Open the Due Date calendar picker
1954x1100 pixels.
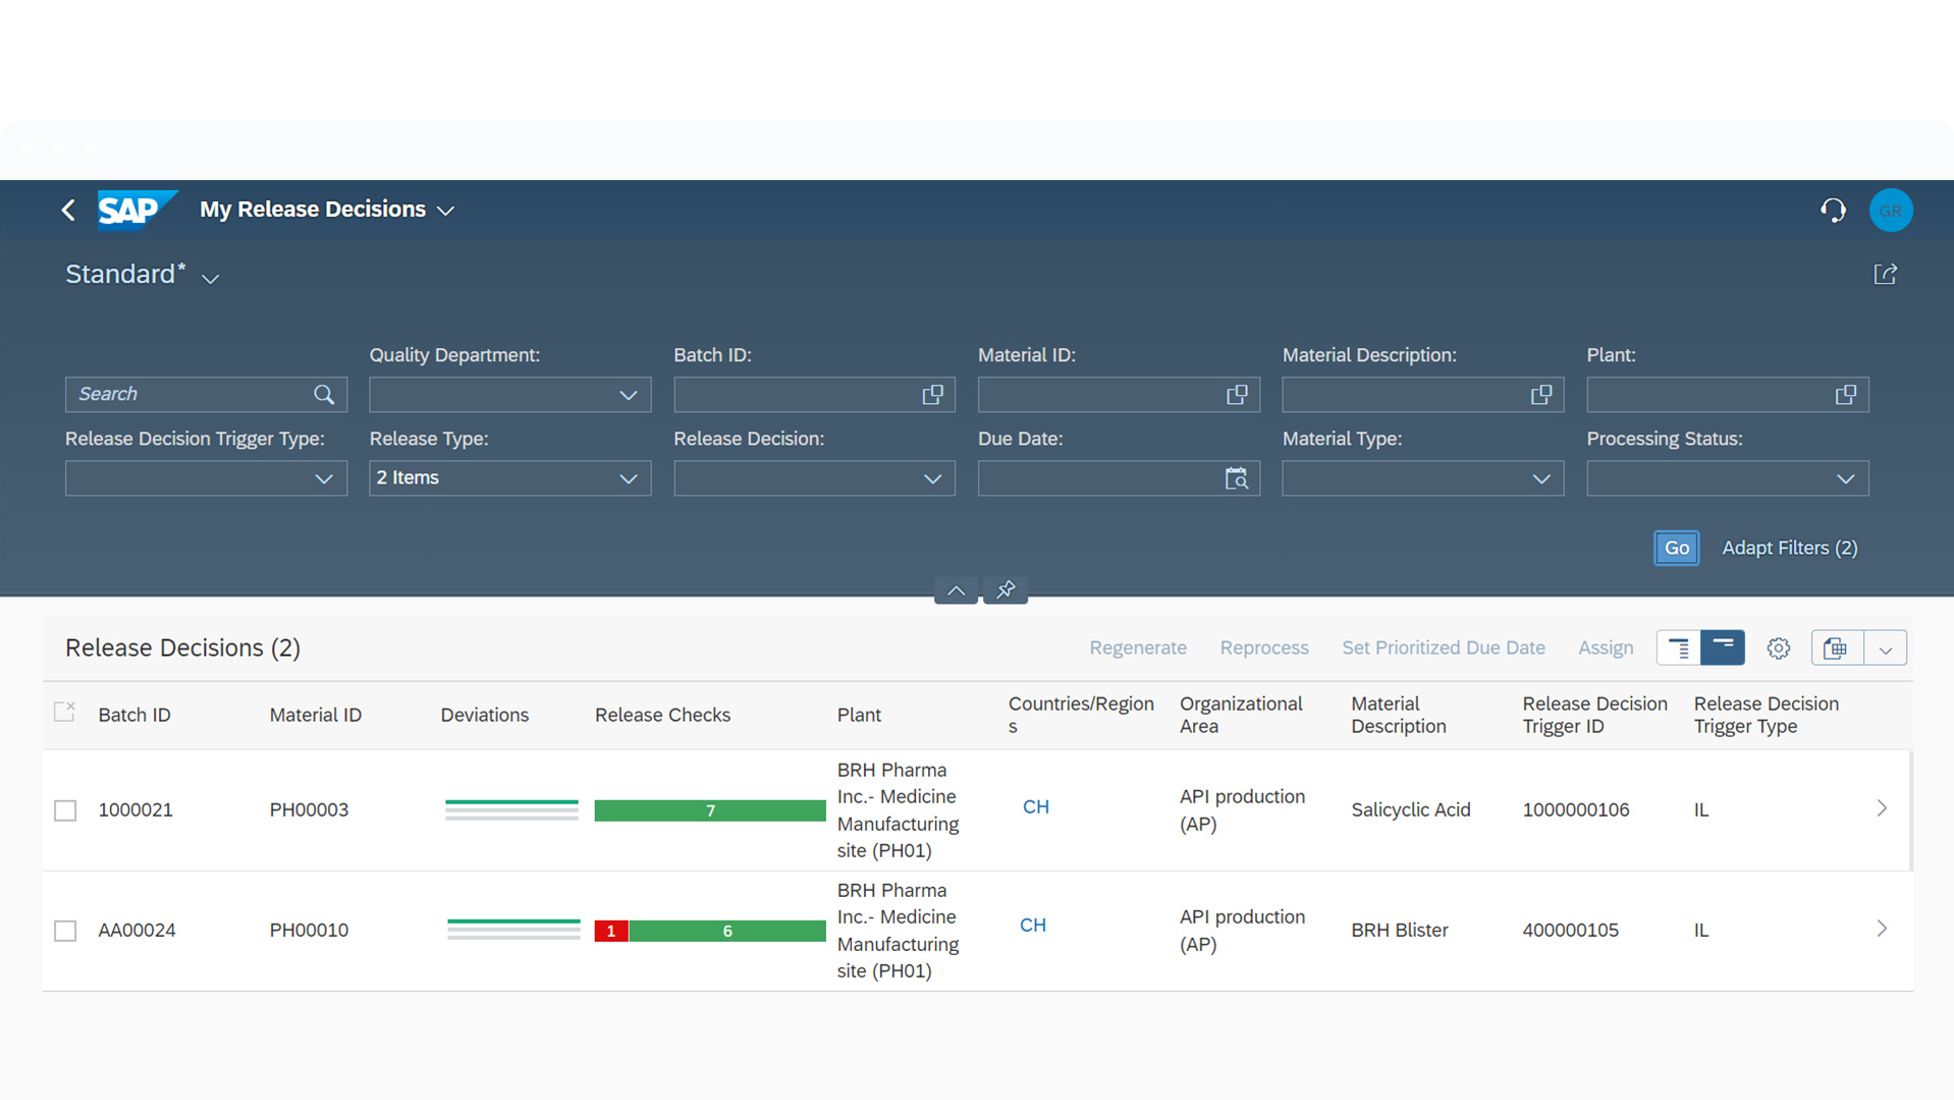[1236, 479]
